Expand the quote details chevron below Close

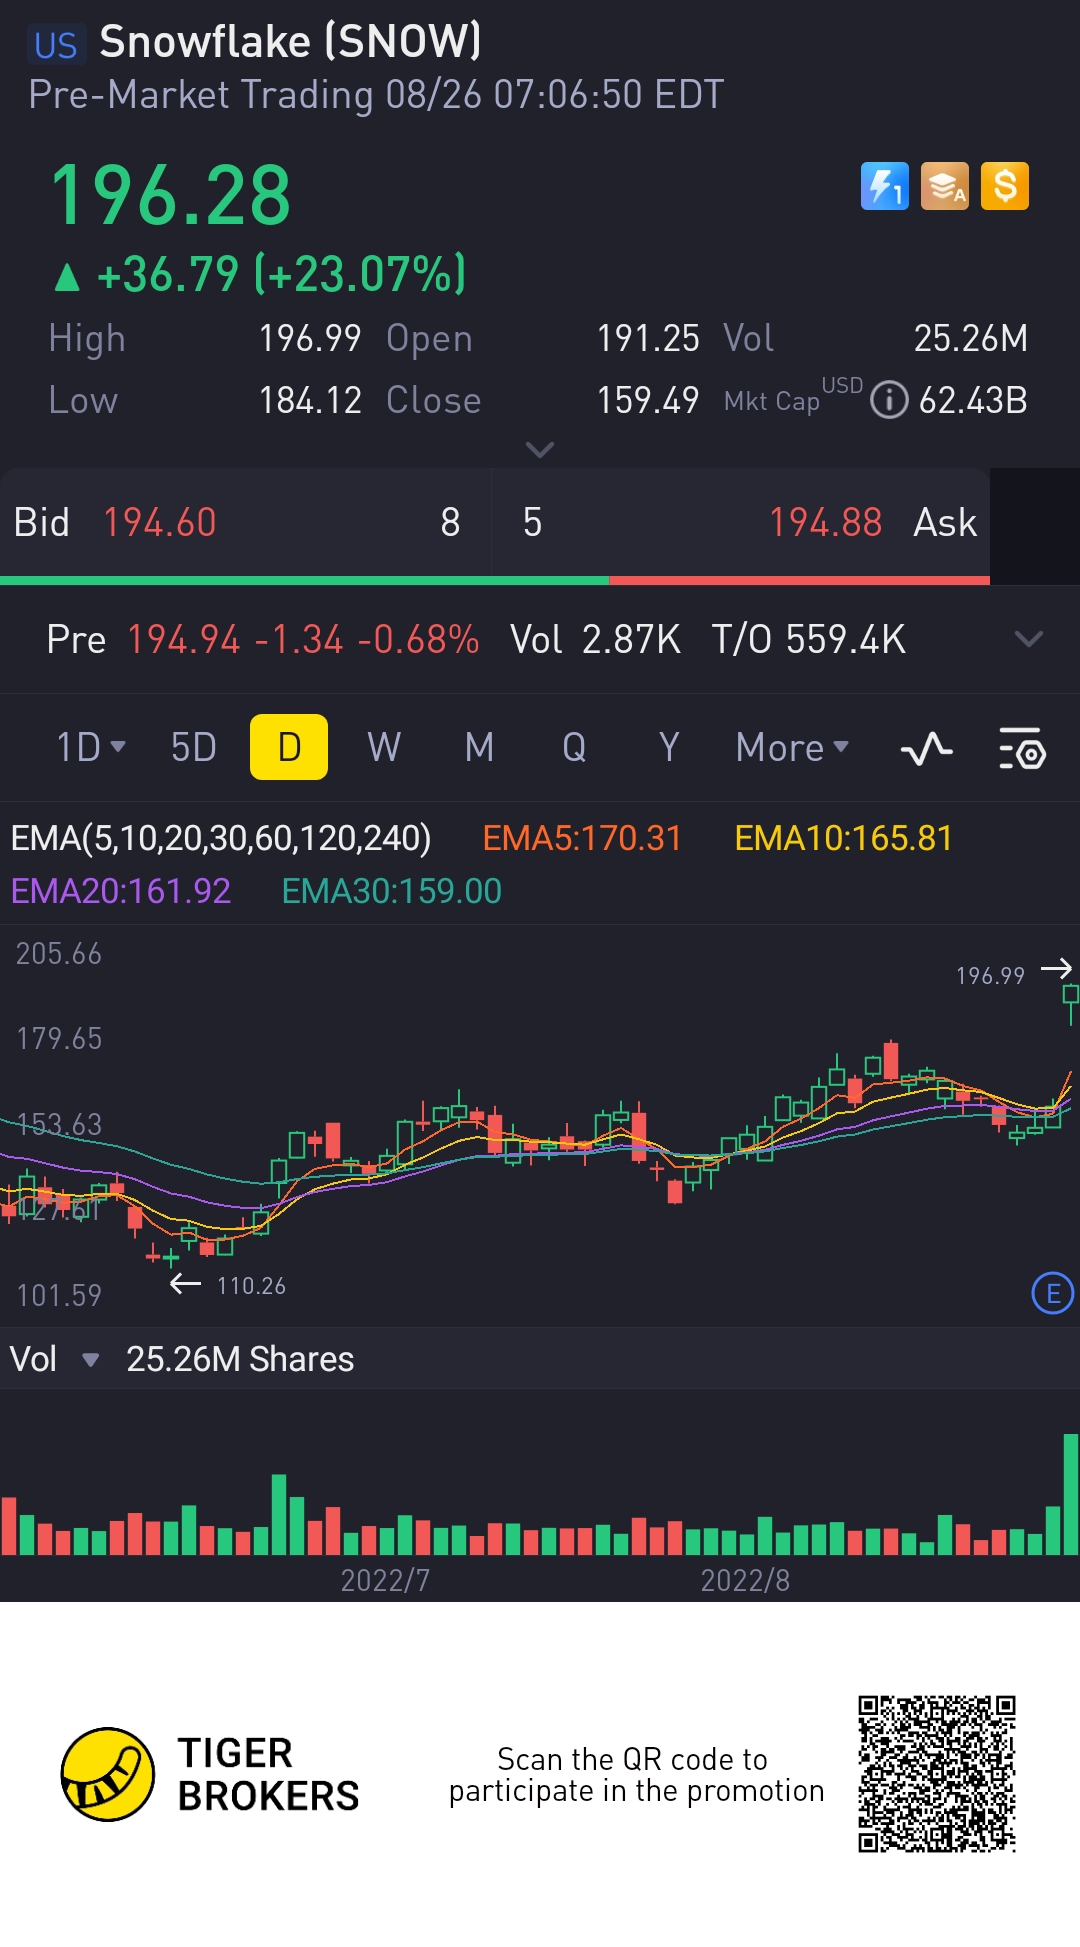pos(540,450)
